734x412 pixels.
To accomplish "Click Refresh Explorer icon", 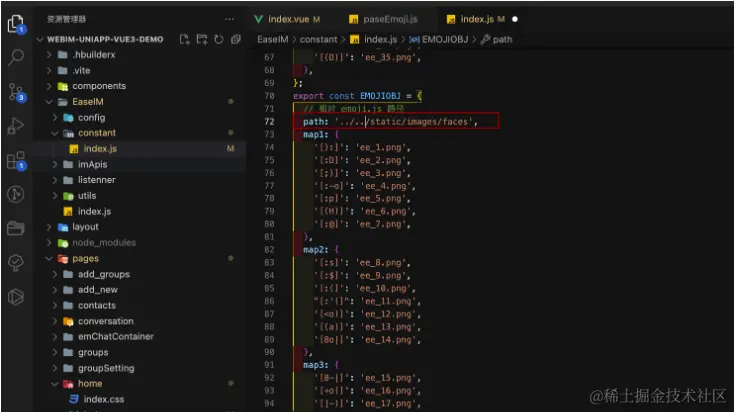I will pyautogui.click(x=219, y=39).
